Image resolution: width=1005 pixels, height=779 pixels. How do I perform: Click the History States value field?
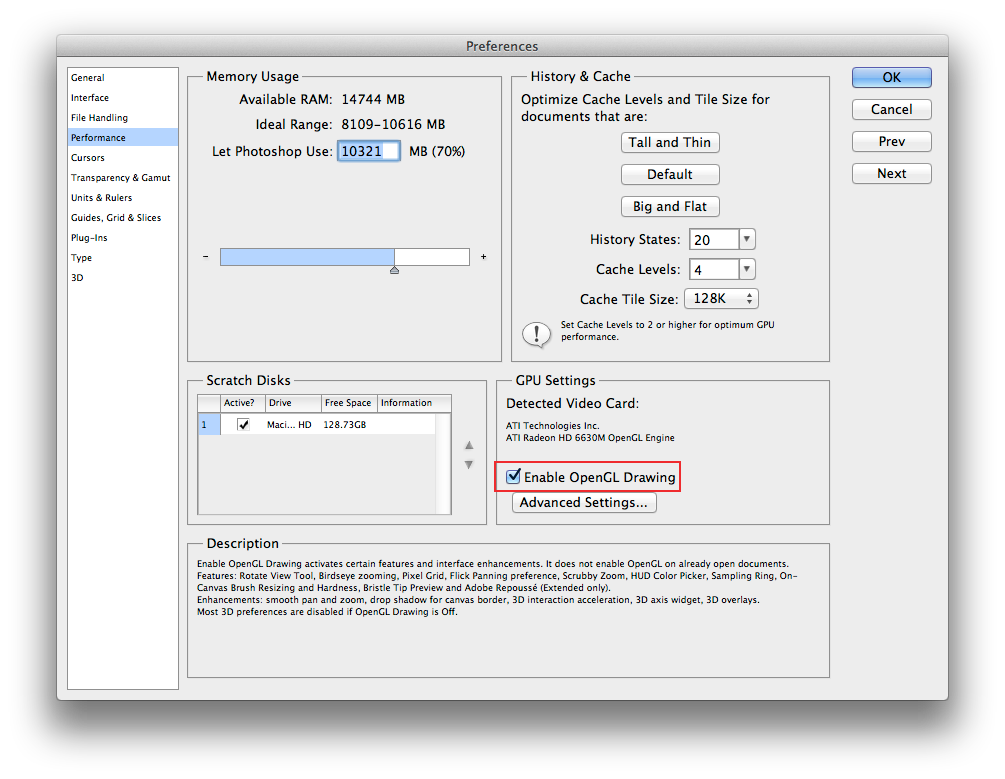point(714,239)
